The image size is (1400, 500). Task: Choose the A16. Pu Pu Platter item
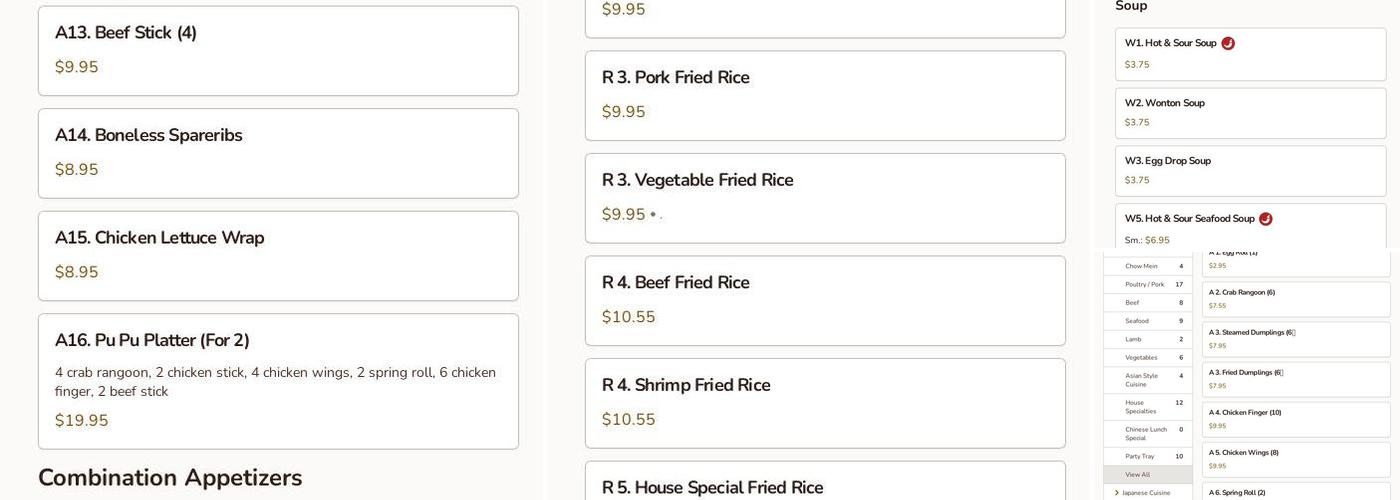278,381
